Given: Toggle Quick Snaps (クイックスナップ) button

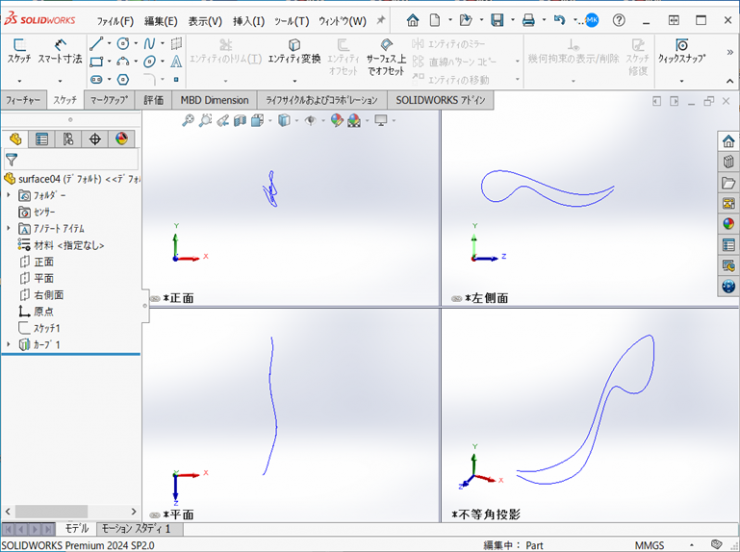Looking at the screenshot, I should point(681,51).
